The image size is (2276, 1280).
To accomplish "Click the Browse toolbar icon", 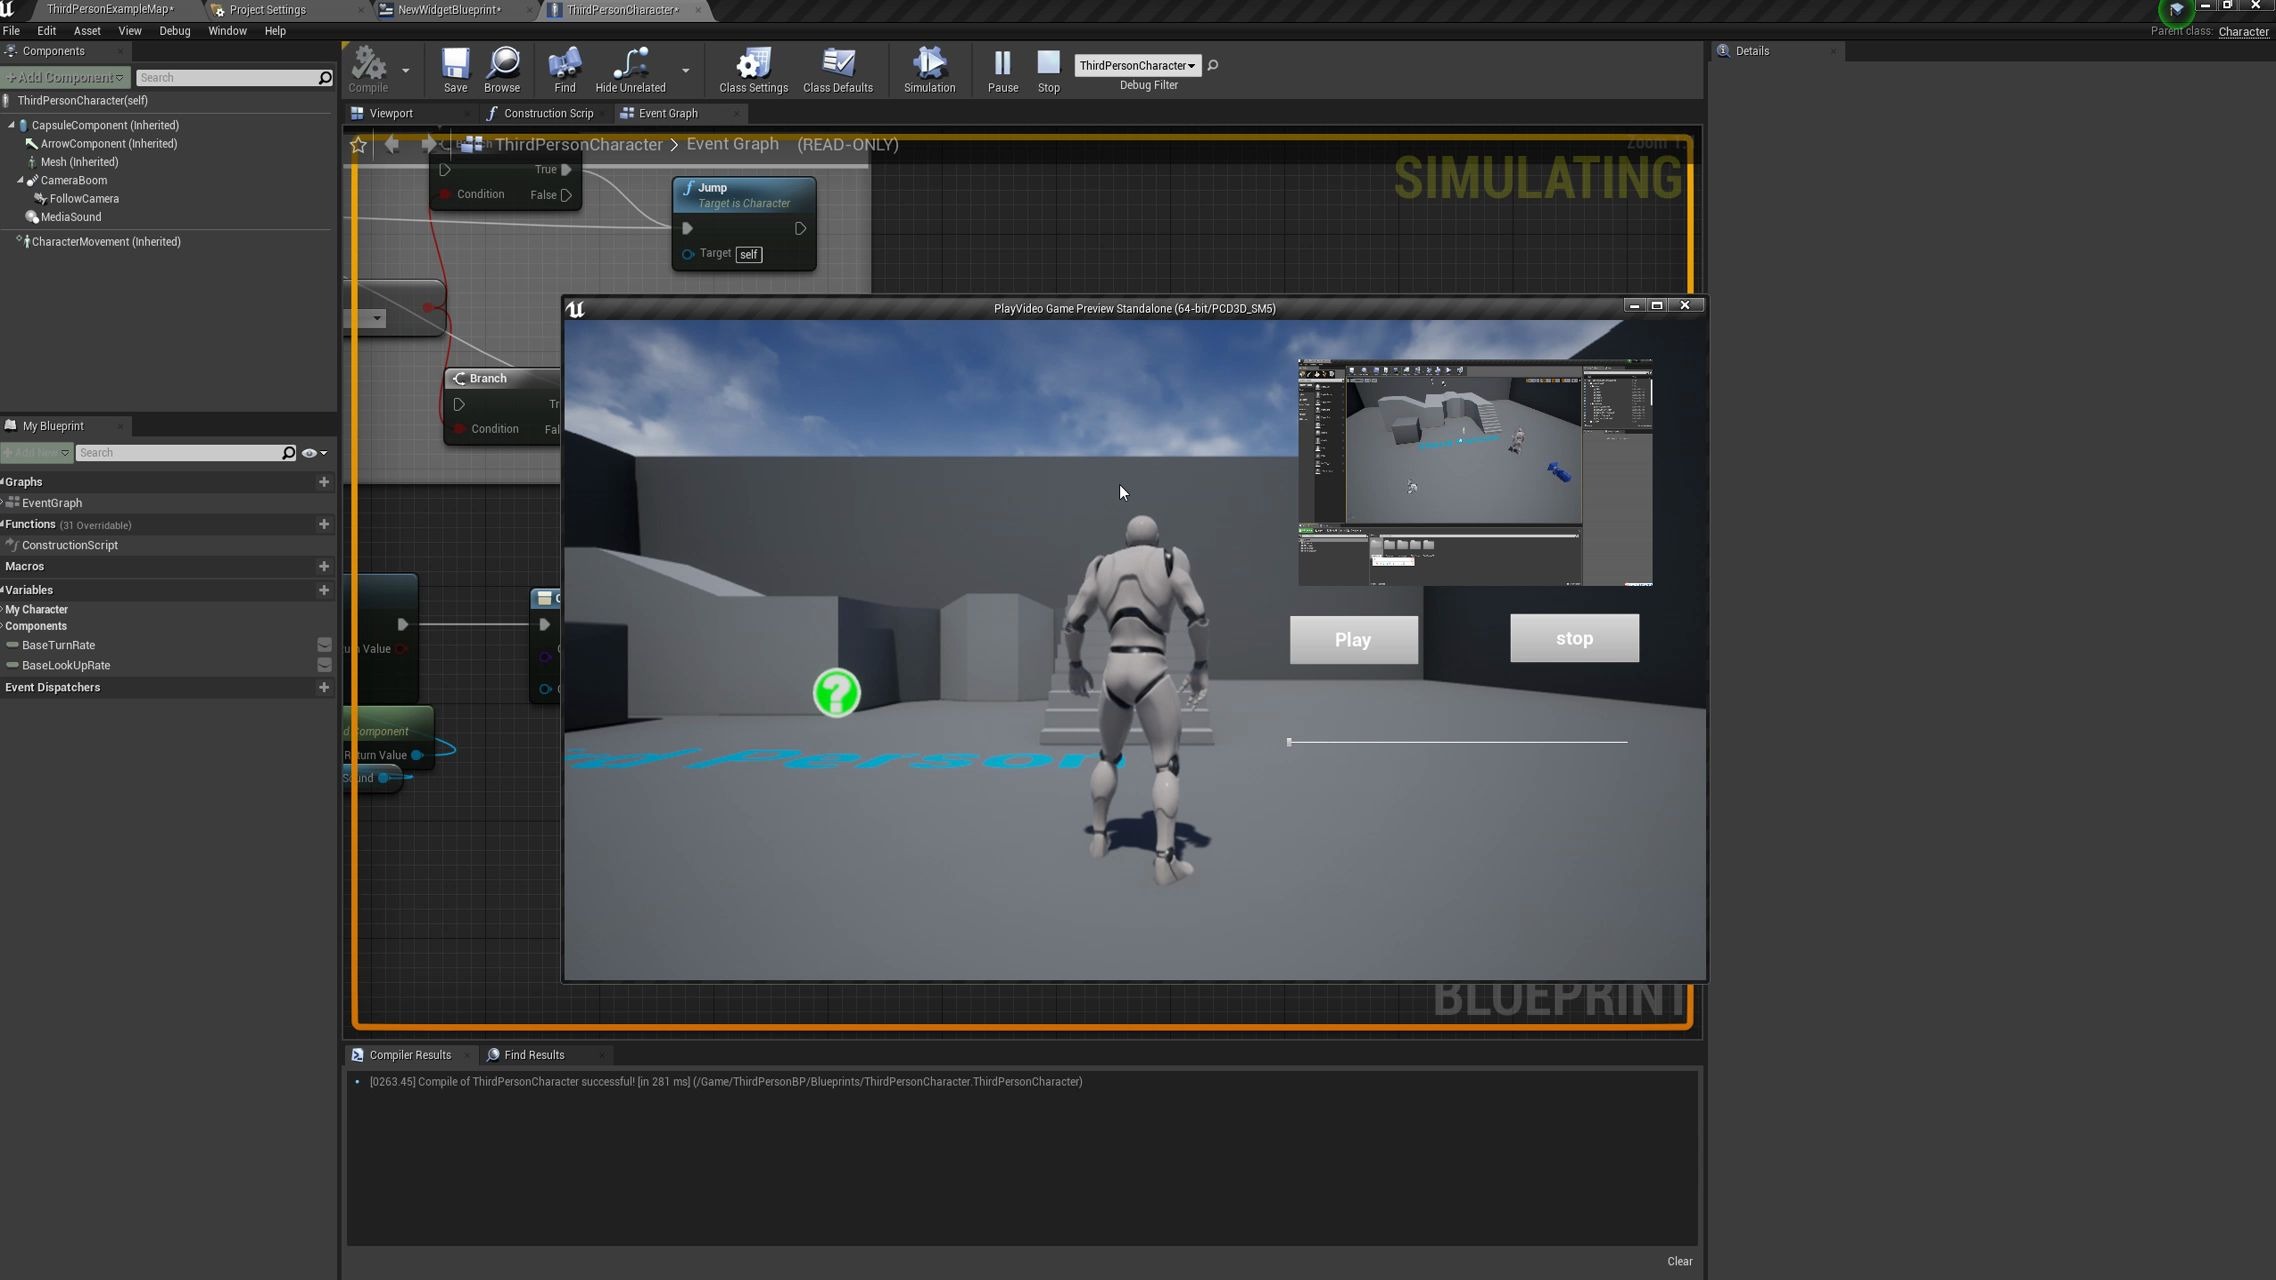I will pos(502,69).
